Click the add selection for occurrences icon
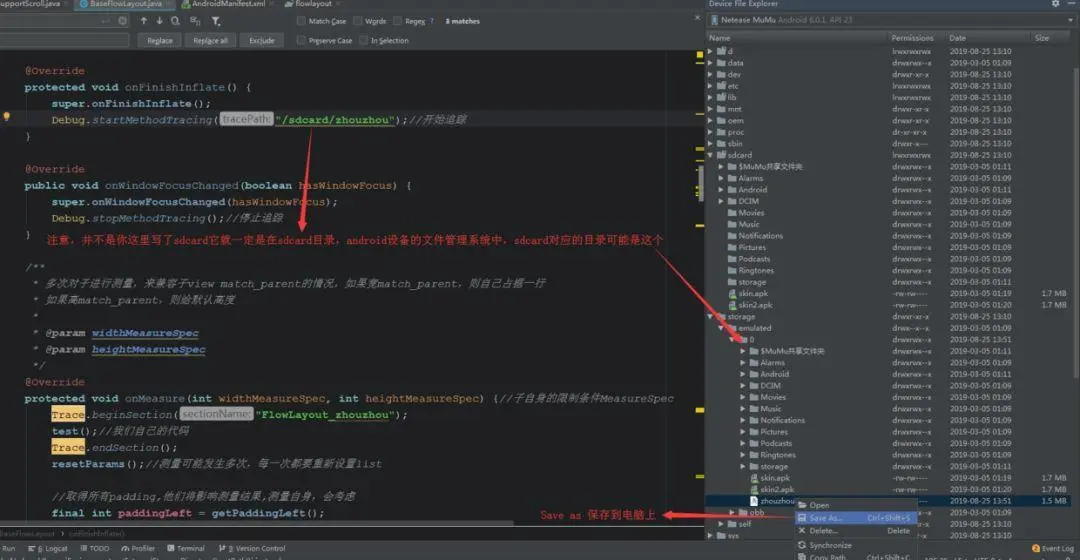The height and width of the screenshot is (560, 1080). [x=195, y=21]
